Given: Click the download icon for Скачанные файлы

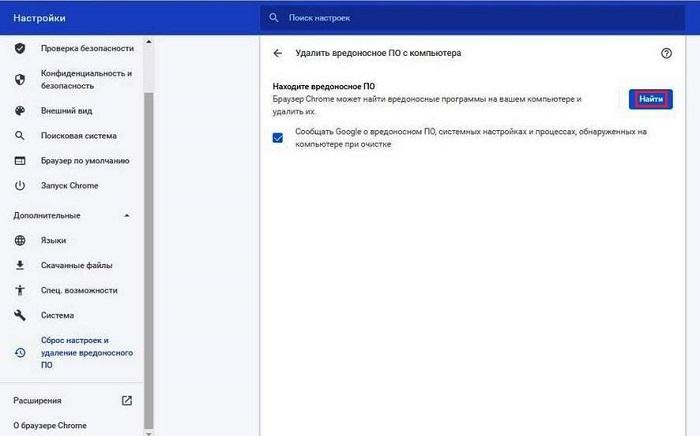Looking at the screenshot, I should (20, 266).
